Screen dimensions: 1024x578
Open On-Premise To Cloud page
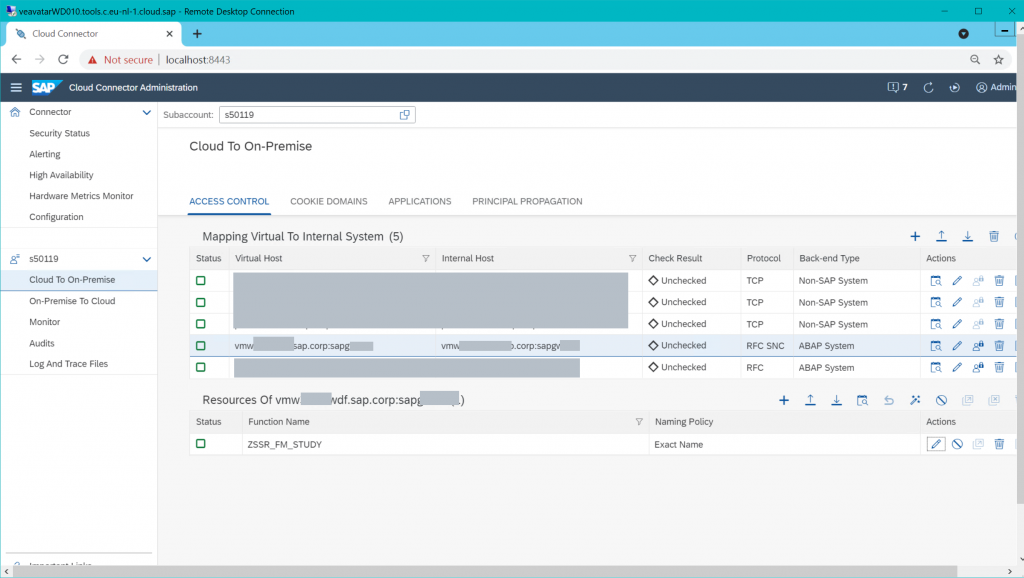click(x=72, y=301)
